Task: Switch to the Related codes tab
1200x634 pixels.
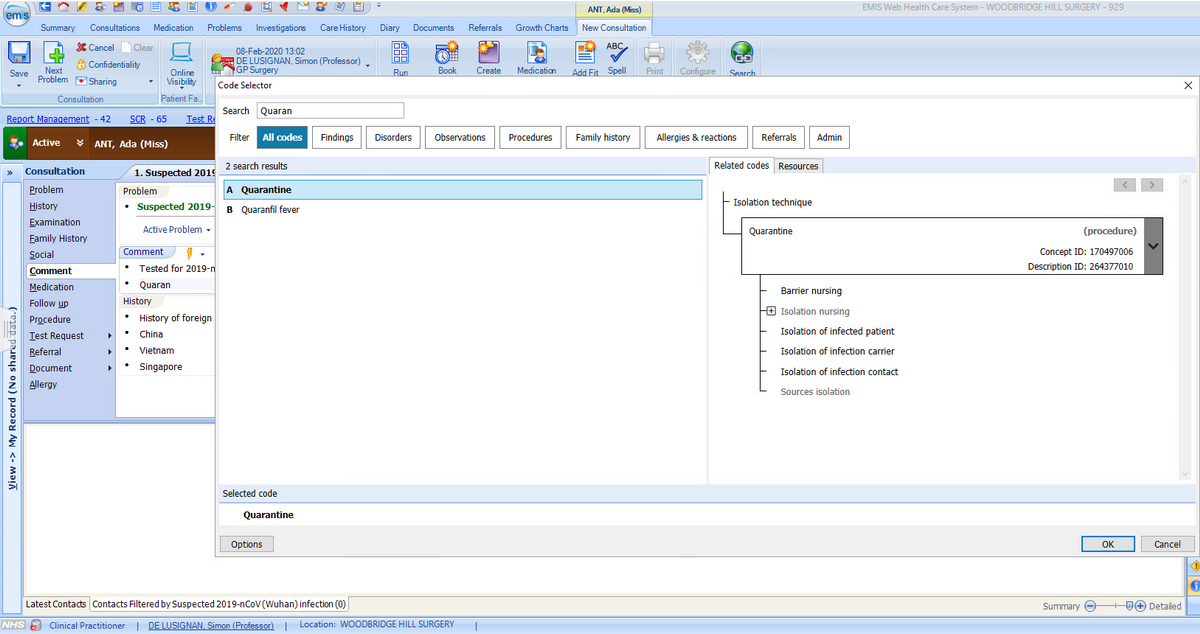Action: tap(742, 165)
